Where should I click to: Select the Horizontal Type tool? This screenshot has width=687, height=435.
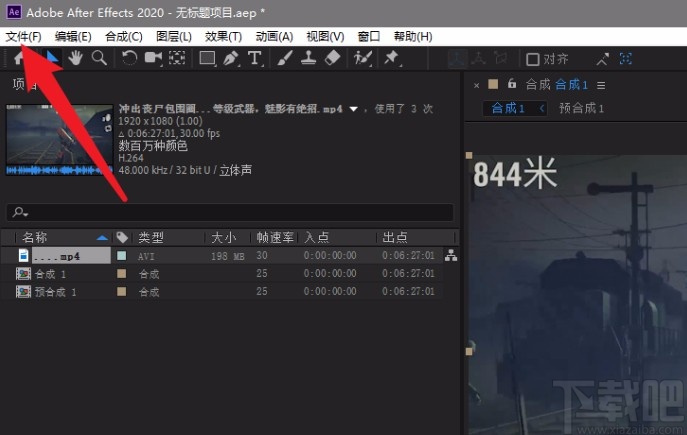coord(255,58)
